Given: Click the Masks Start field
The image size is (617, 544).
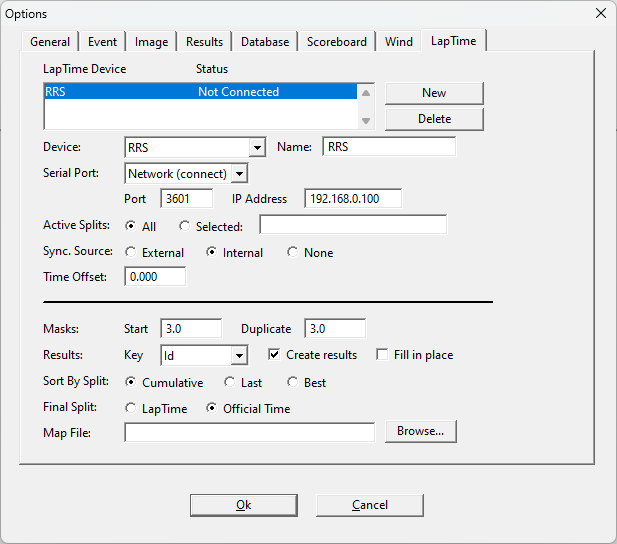Looking at the screenshot, I should pos(191,328).
